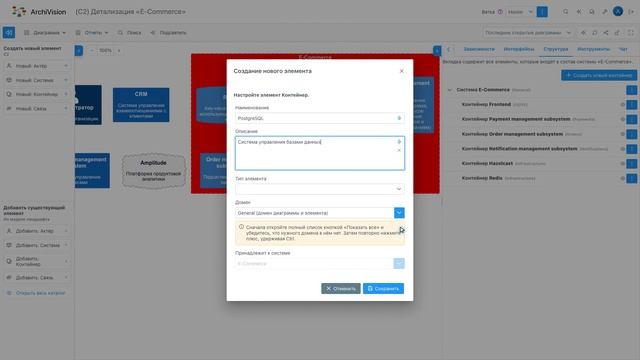Open the Принадлежит к системе dropdown
Viewport: 640px width, 360px height.
[x=399, y=263]
